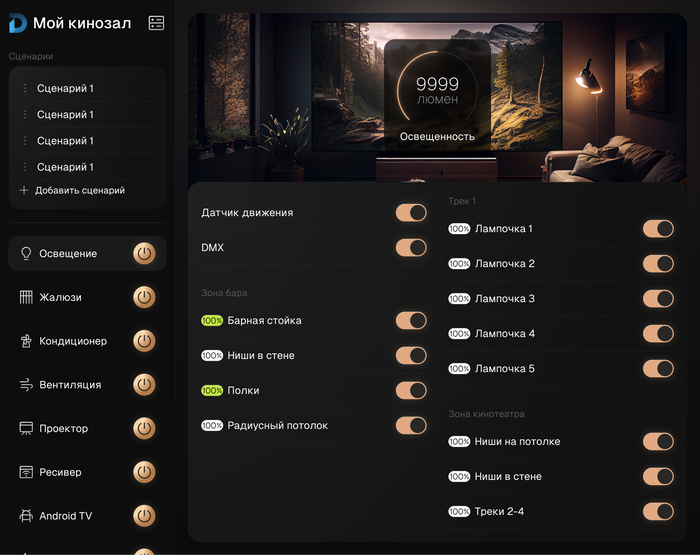Click the power icon next to Освещение

pyautogui.click(x=144, y=254)
